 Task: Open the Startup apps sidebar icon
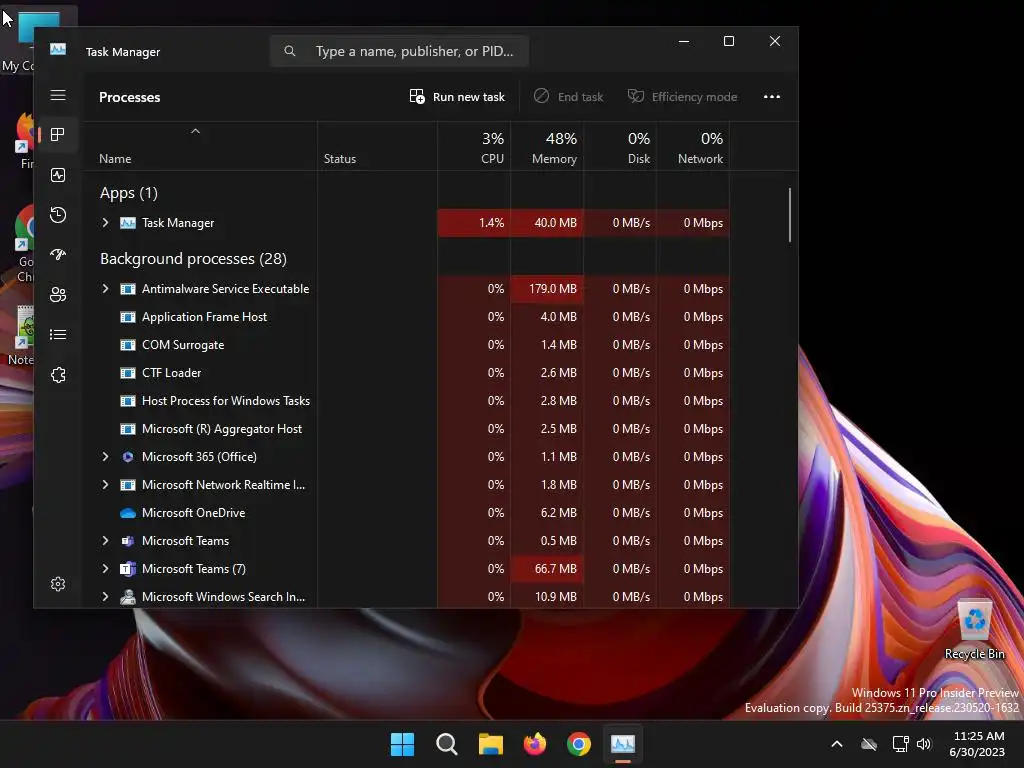pyautogui.click(x=58, y=255)
